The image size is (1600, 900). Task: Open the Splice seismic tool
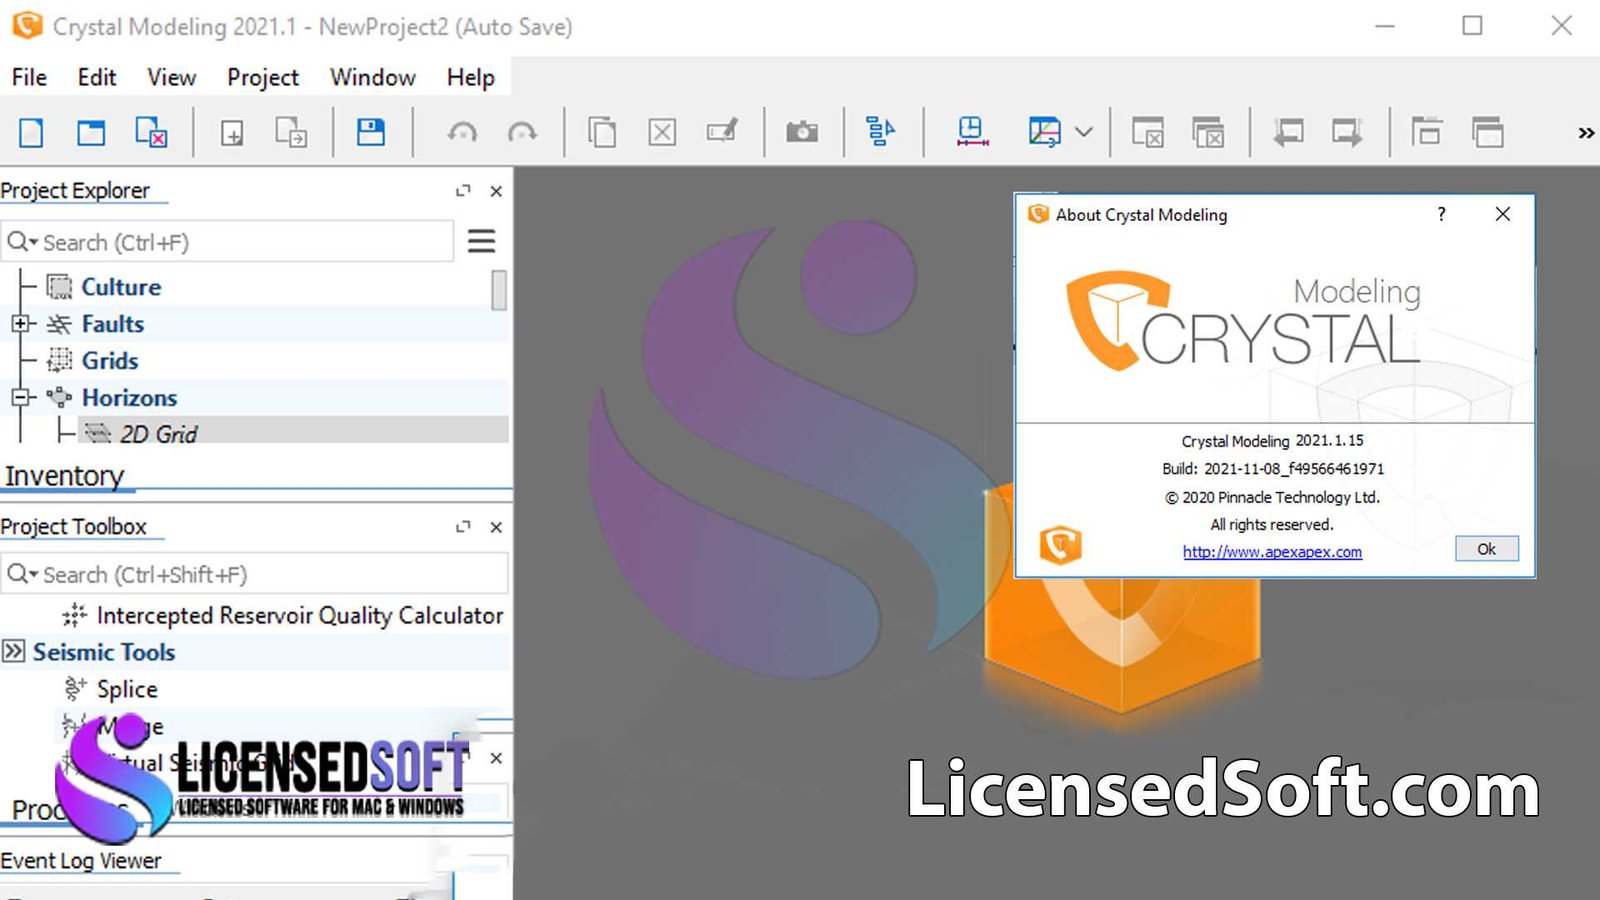point(127,689)
